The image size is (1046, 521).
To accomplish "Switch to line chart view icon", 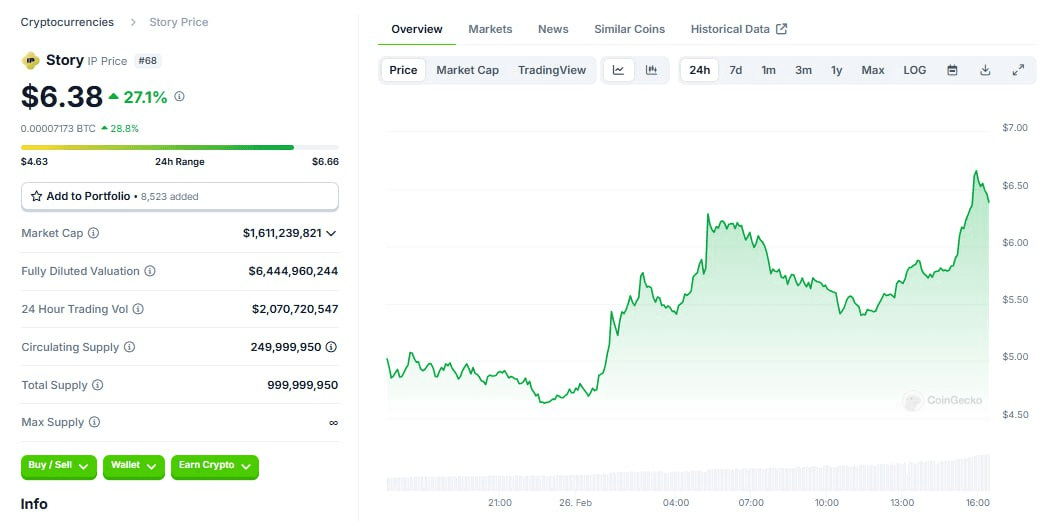I will point(618,70).
